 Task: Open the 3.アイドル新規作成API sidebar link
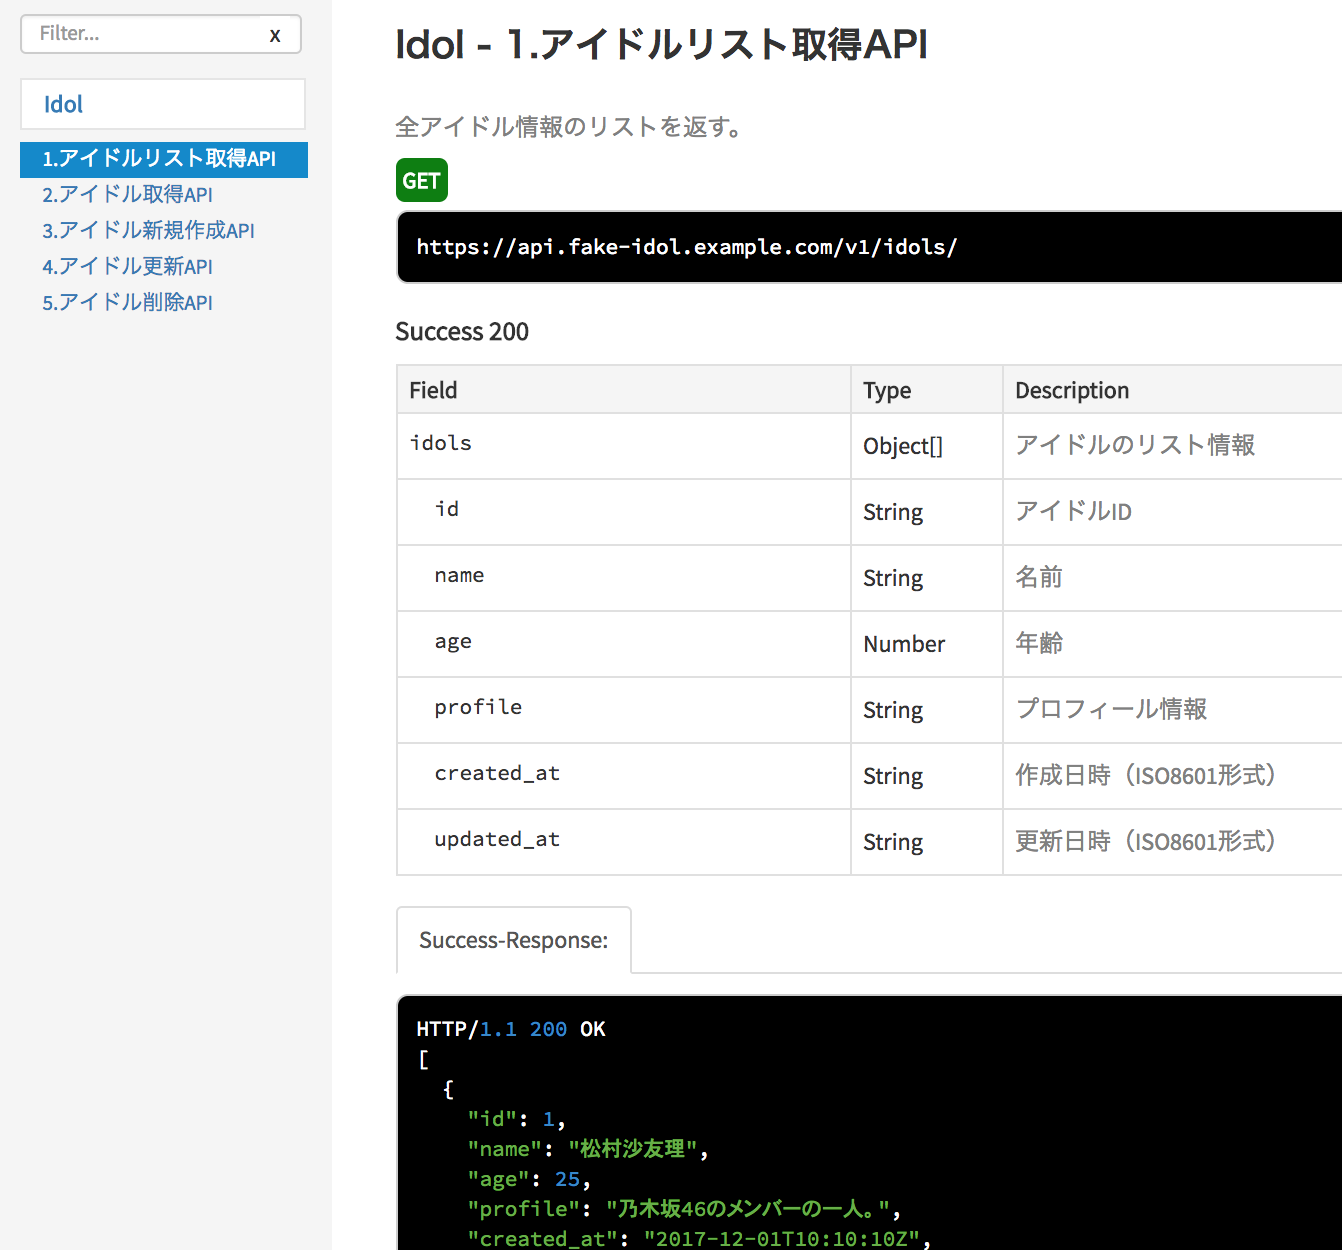point(148,231)
